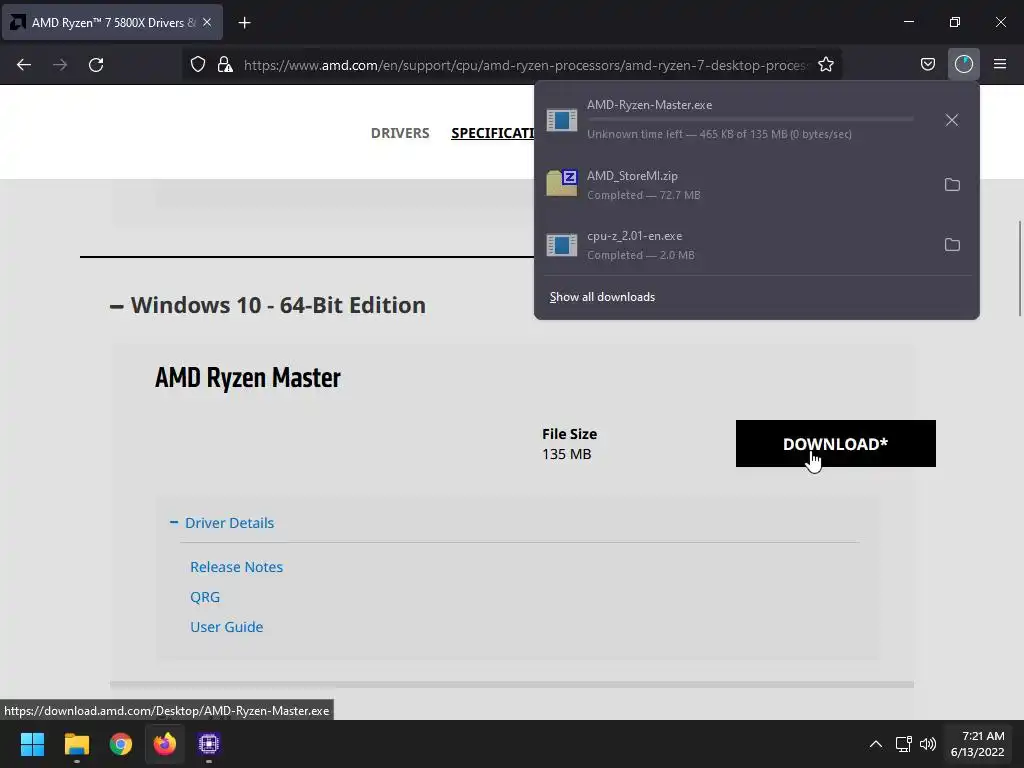Screen dimensions: 1024x768
Task: Reload the current AMD page
Action: point(96,65)
